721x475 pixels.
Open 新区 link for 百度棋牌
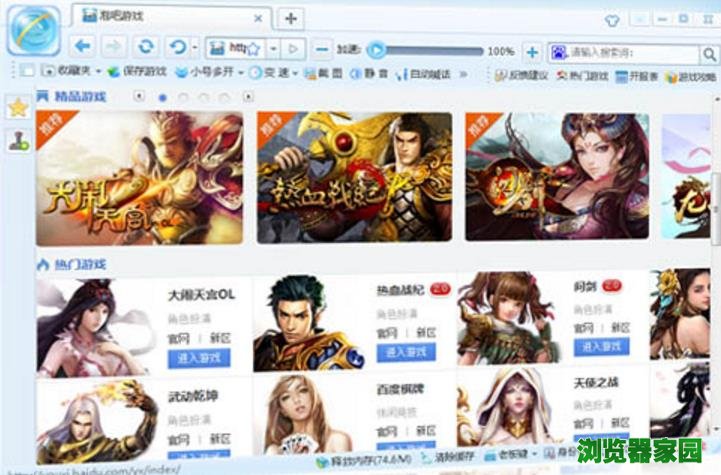tap(426, 431)
